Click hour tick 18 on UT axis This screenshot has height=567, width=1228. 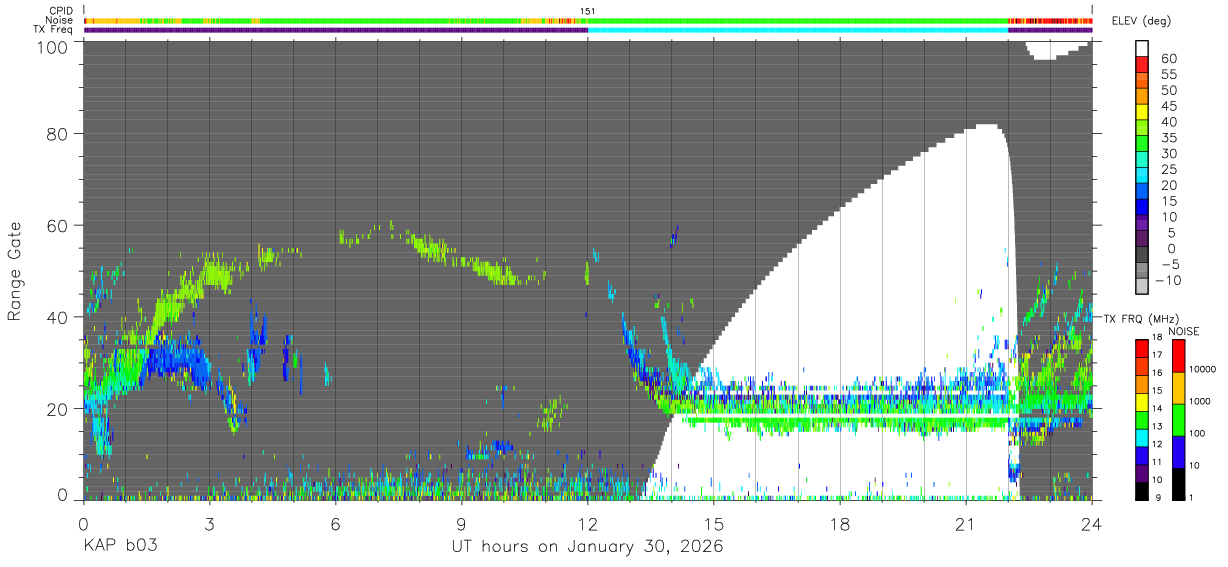840,523
